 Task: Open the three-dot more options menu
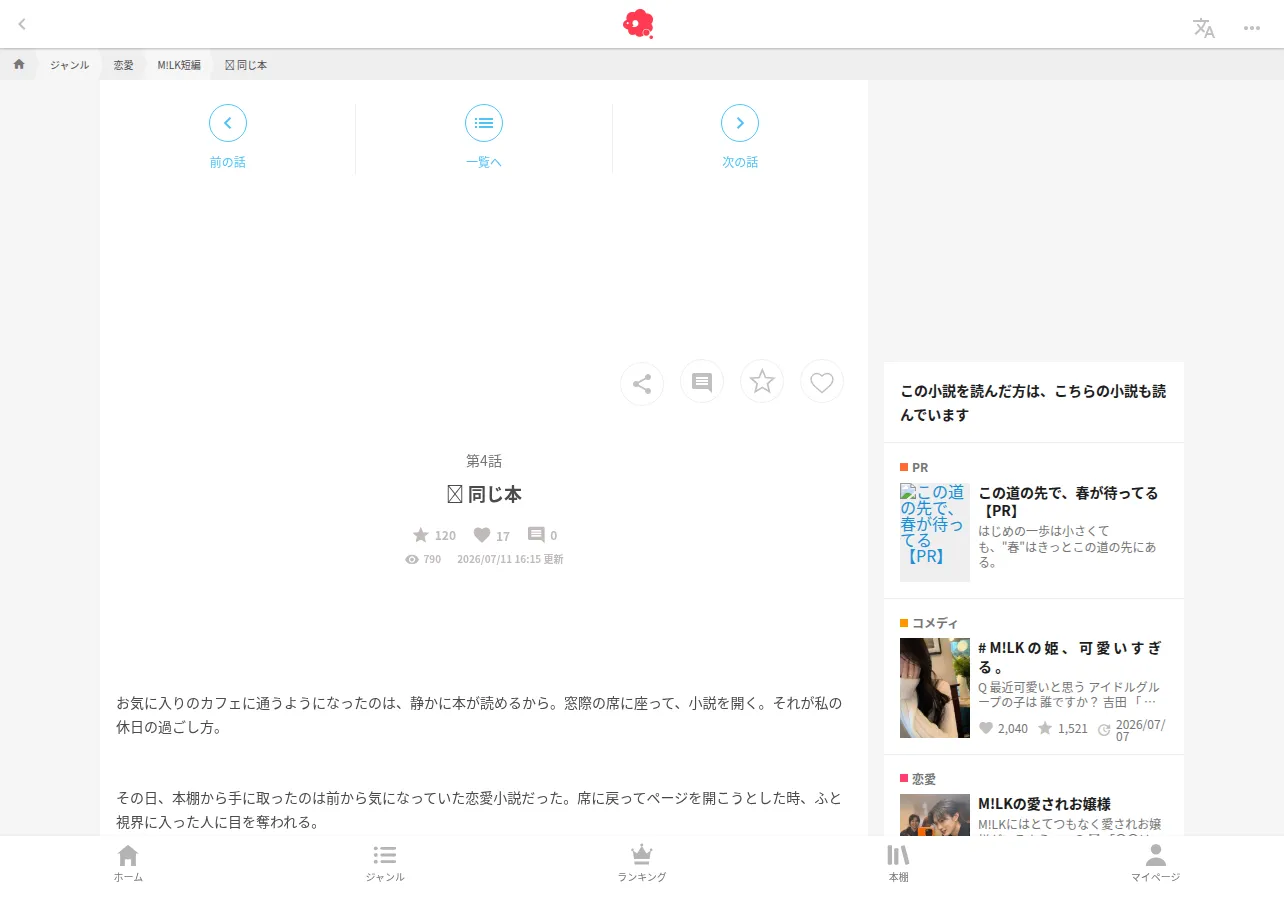(1252, 28)
